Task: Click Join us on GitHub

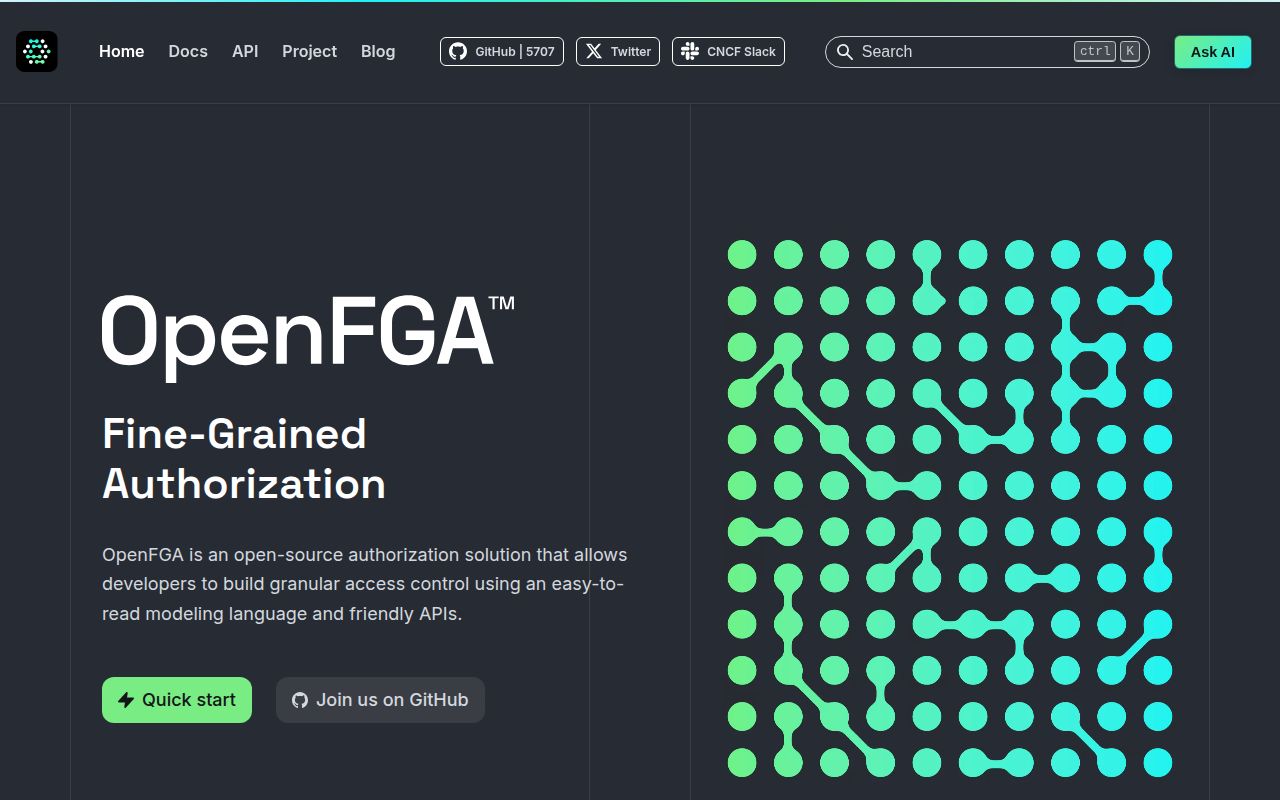Action: coord(380,700)
